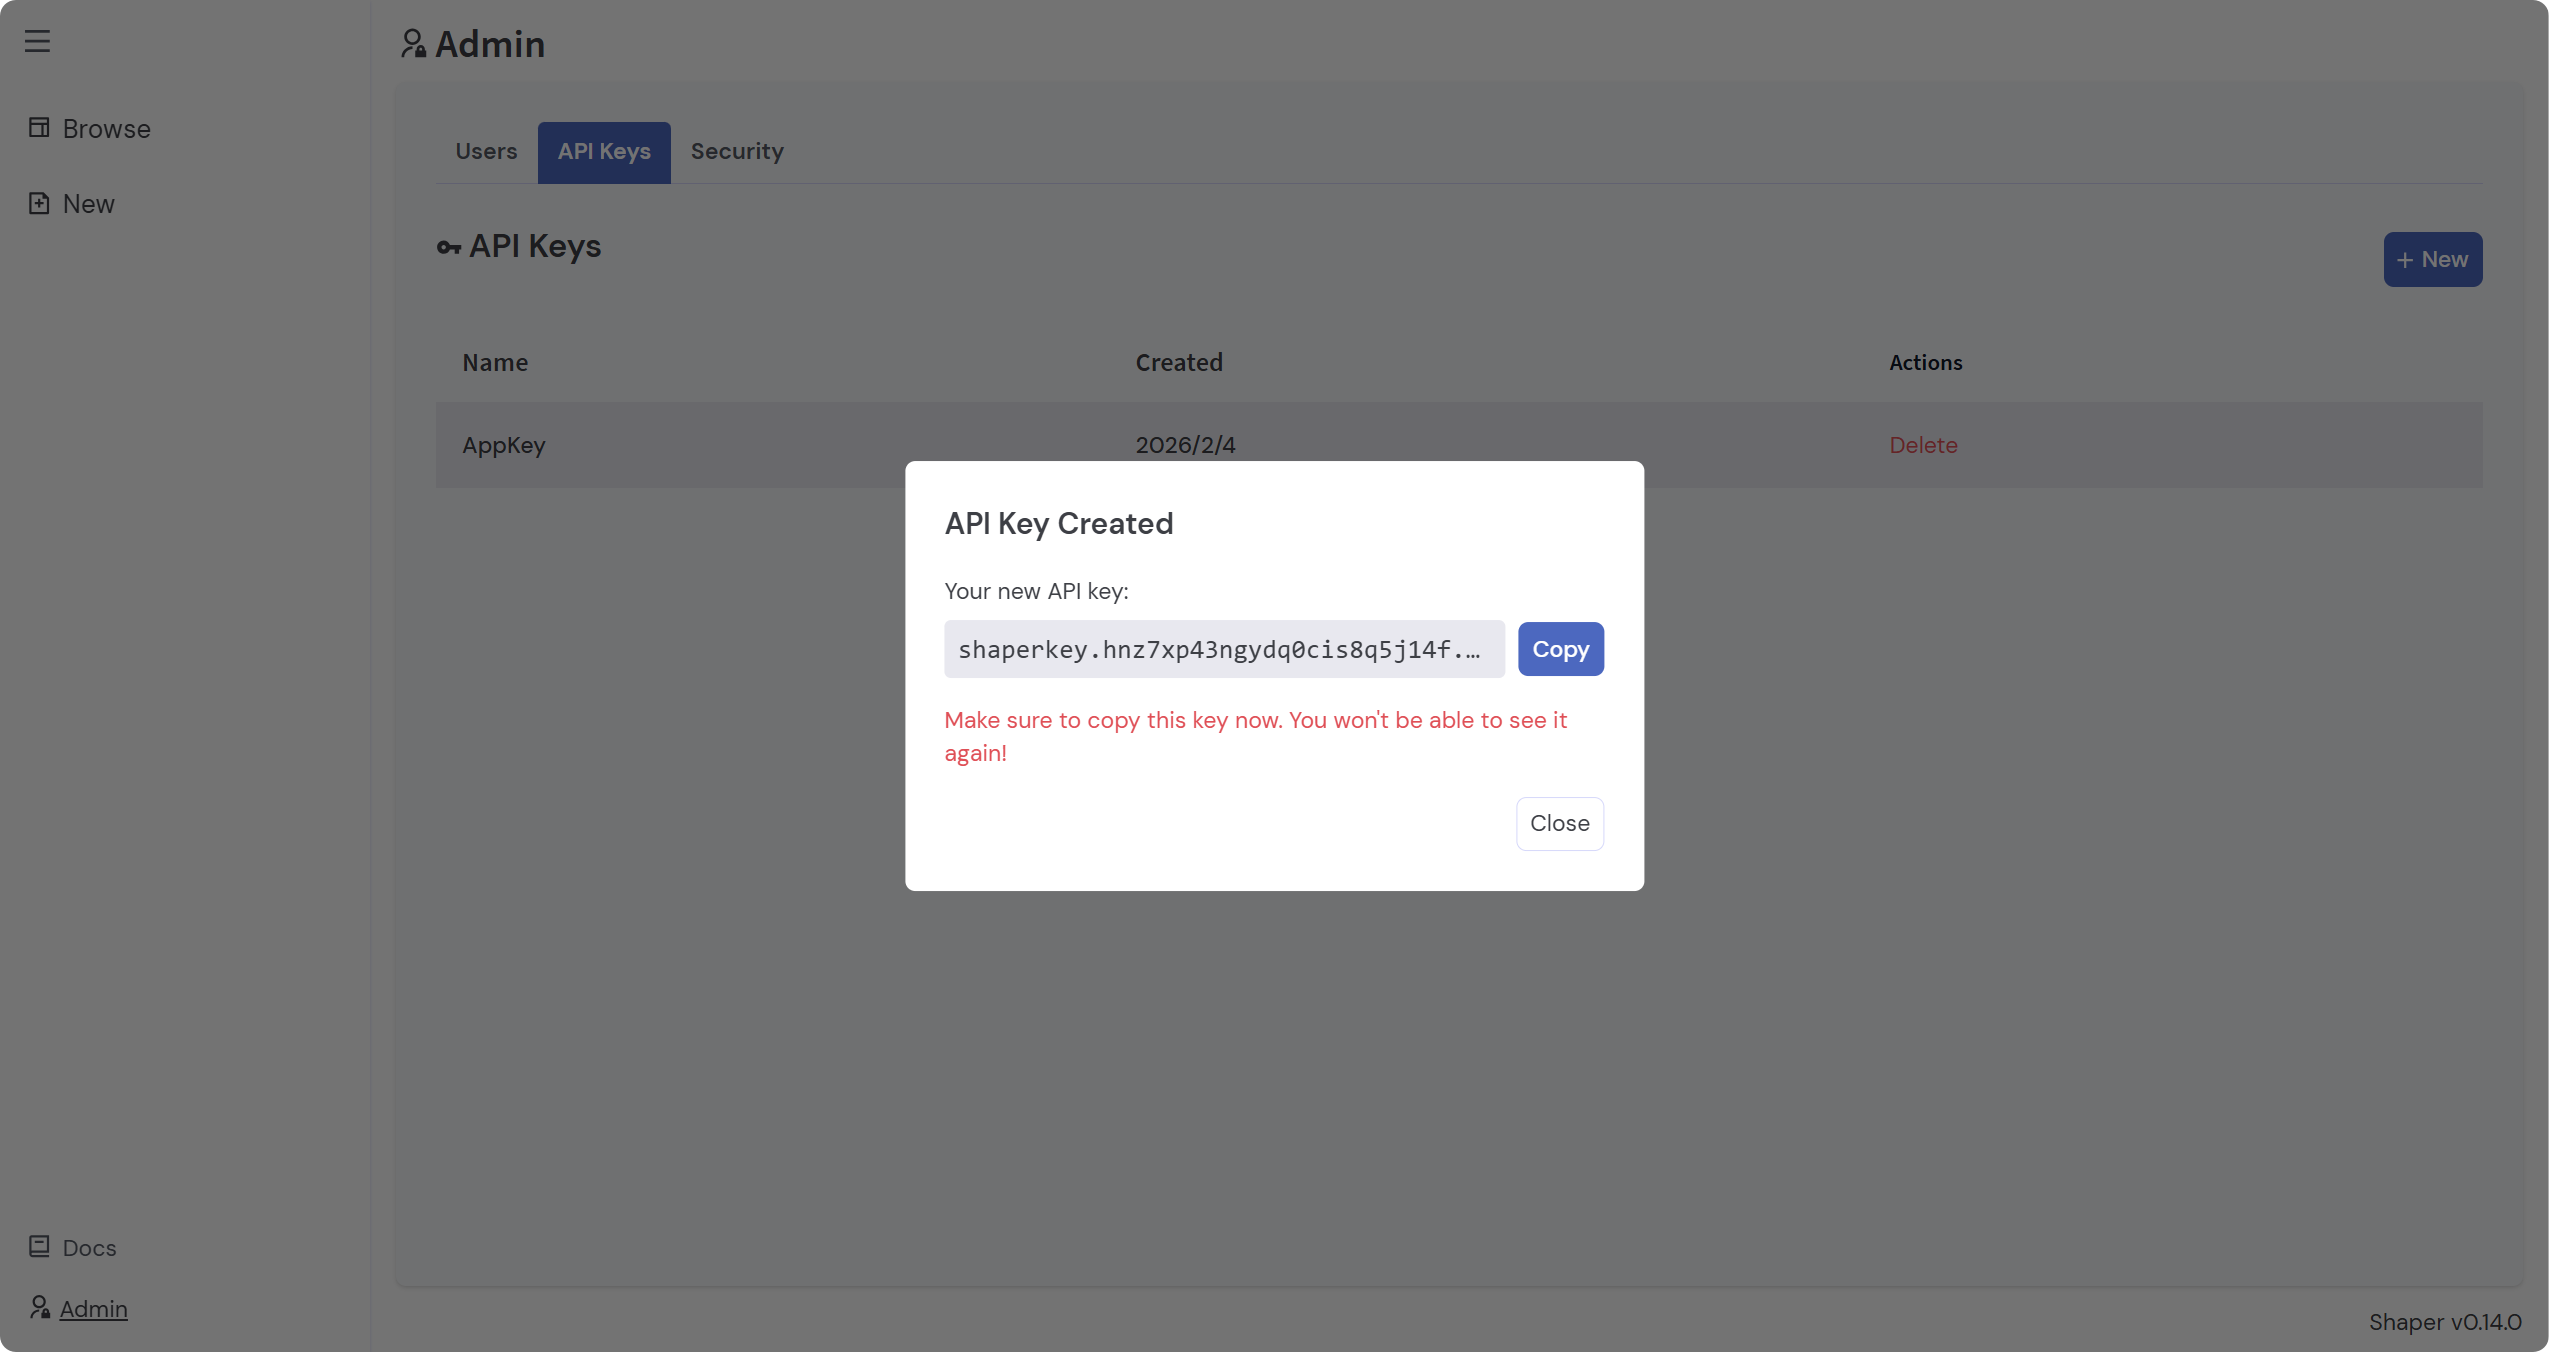
Task: Switch to the Users tab
Action: (486, 151)
